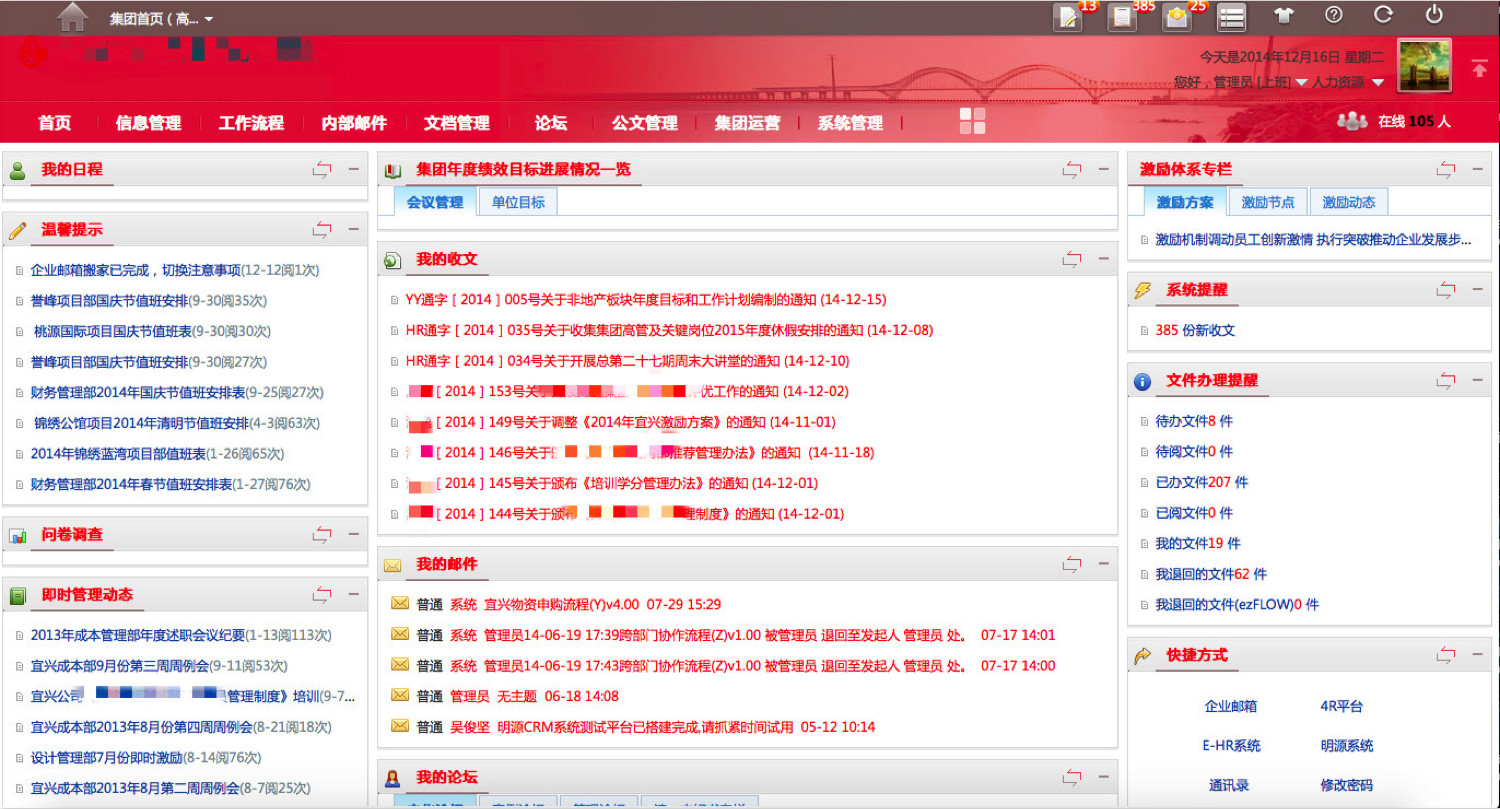Expand the 集团首页 dropdown at top left
This screenshot has width=1500, height=809.
click(208, 19)
